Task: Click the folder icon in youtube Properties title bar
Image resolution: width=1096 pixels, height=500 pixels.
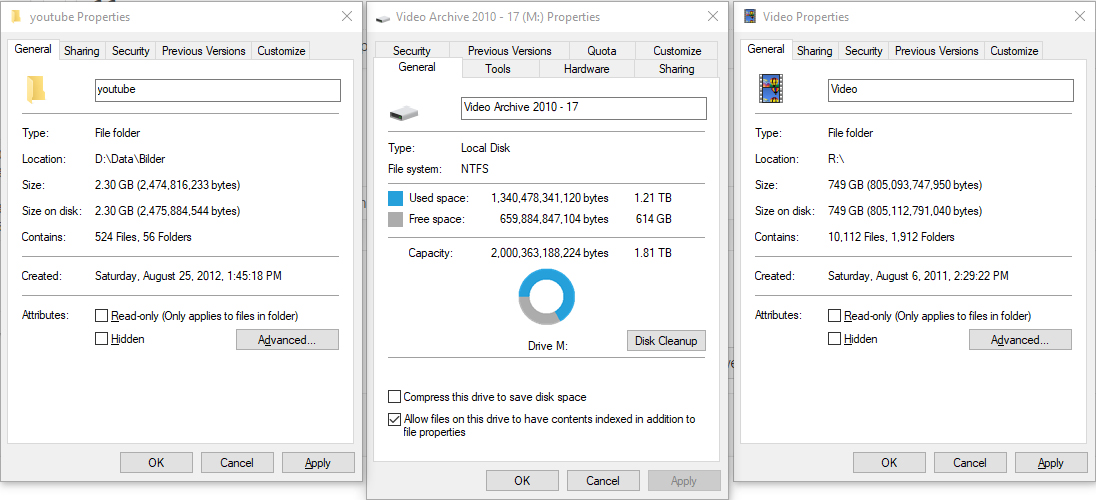Action: tap(16, 17)
